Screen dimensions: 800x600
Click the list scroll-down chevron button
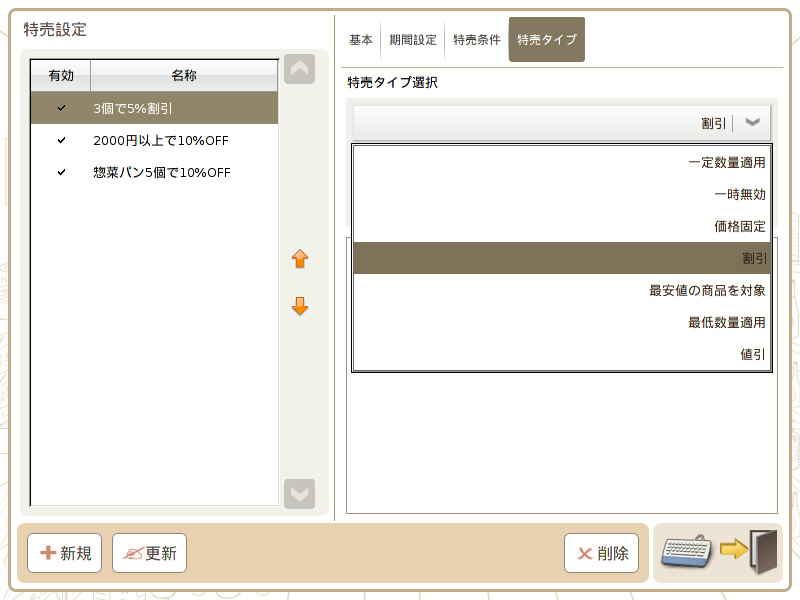click(299, 494)
